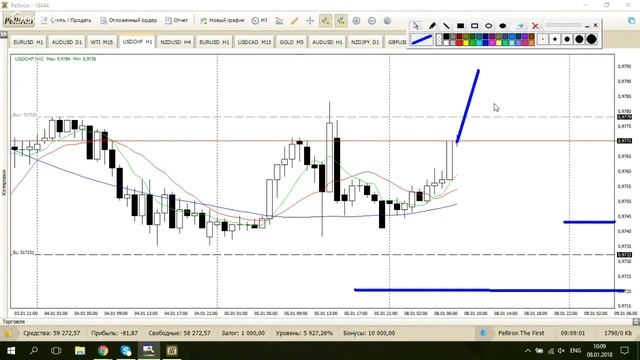Open File Explorer from the taskbar
The width and height of the screenshot is (640, 360).
[80, 351]
